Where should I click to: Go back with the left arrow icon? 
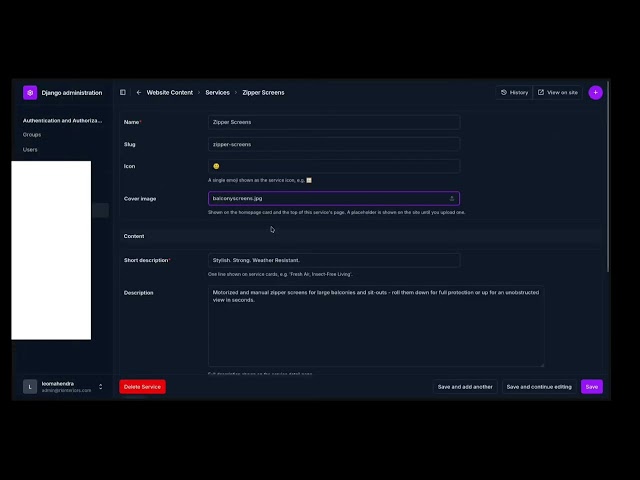click(139, 93)
